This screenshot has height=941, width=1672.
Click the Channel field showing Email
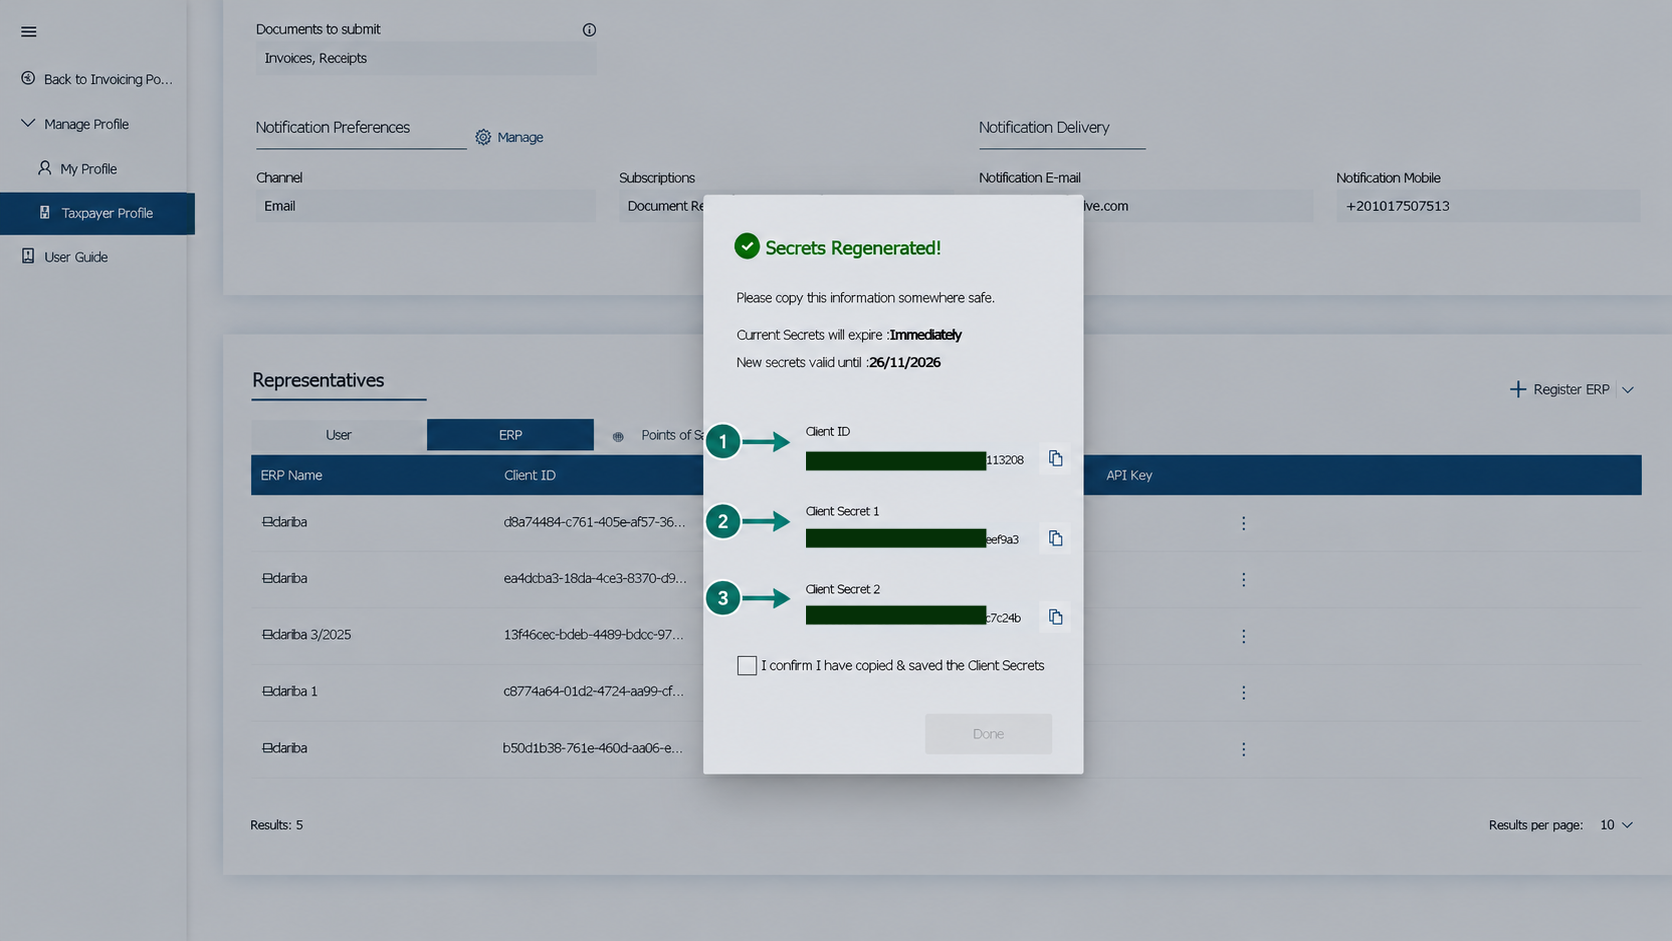tap(426, 206)
